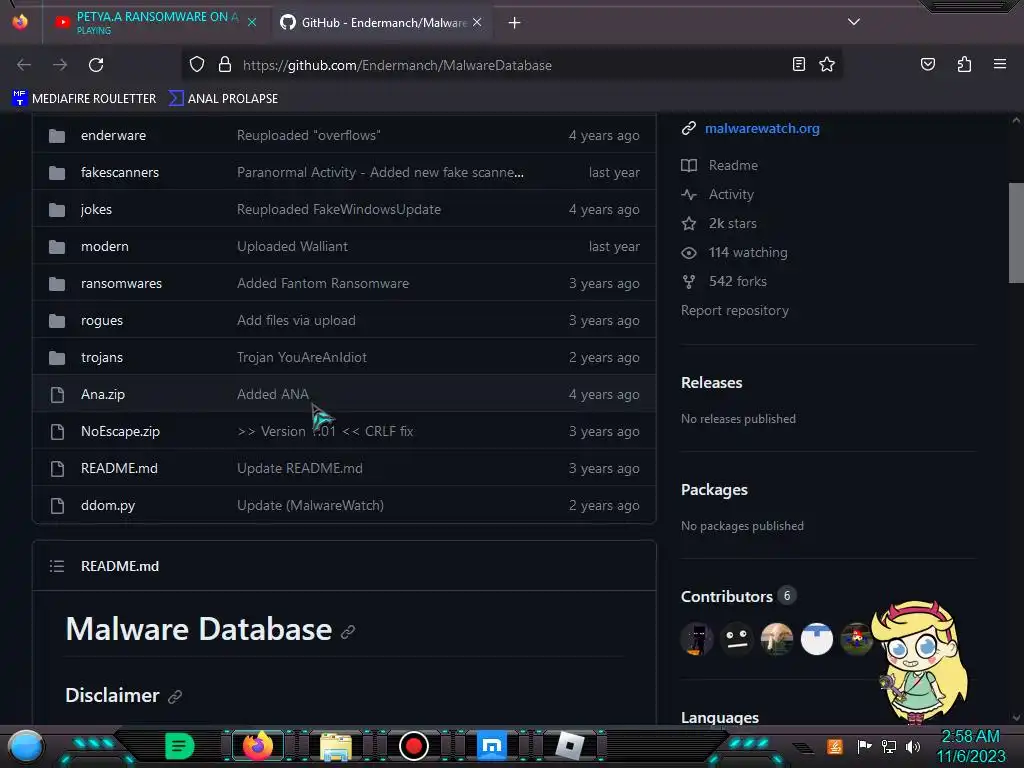Image resolution: width=1024 pixels, height=768 pixels.
Task: Open the 'Uploaded Walliant' commit message
Action: click(x=292, y=246)
